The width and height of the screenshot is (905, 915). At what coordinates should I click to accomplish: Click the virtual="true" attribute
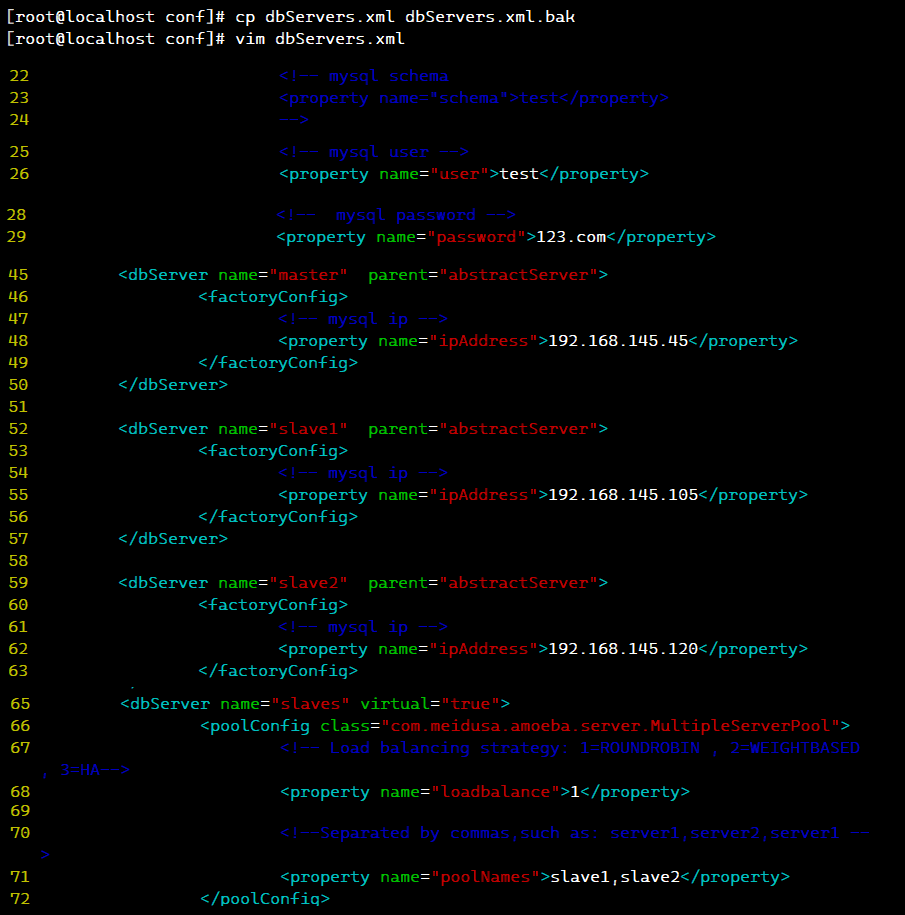(430, 704)
